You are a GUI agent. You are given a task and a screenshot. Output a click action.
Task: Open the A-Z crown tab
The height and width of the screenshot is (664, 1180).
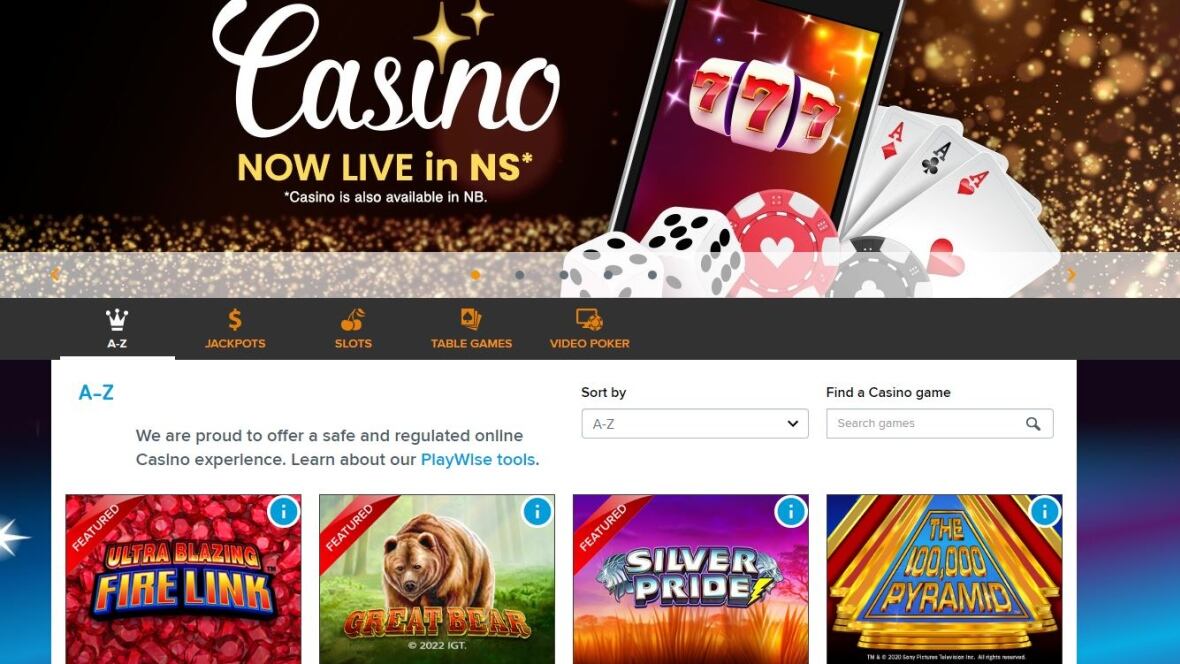(117, 329)
